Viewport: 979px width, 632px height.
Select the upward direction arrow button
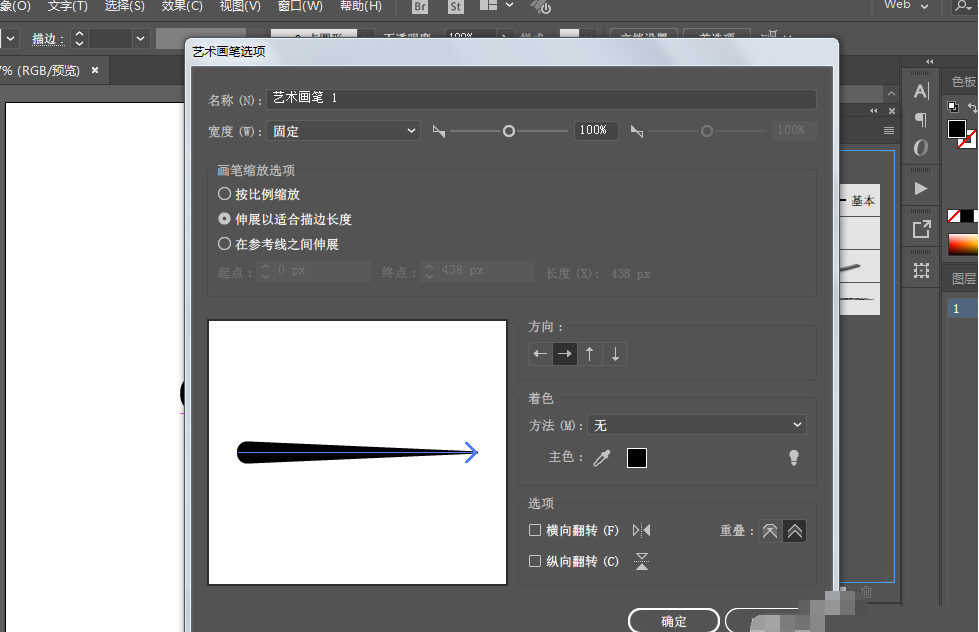[x=590, y=353]
